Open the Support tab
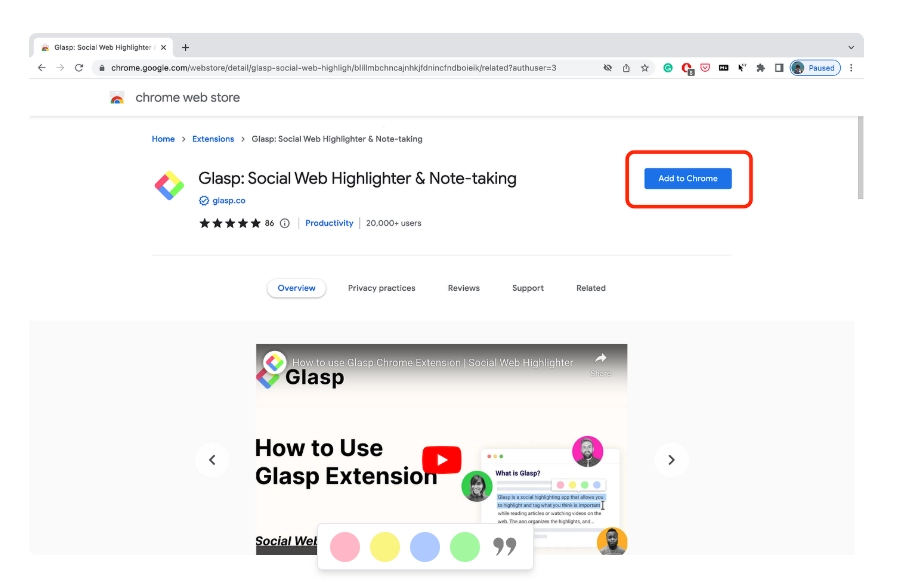Screen dimensions: 905x582 (x=528, y=288)
